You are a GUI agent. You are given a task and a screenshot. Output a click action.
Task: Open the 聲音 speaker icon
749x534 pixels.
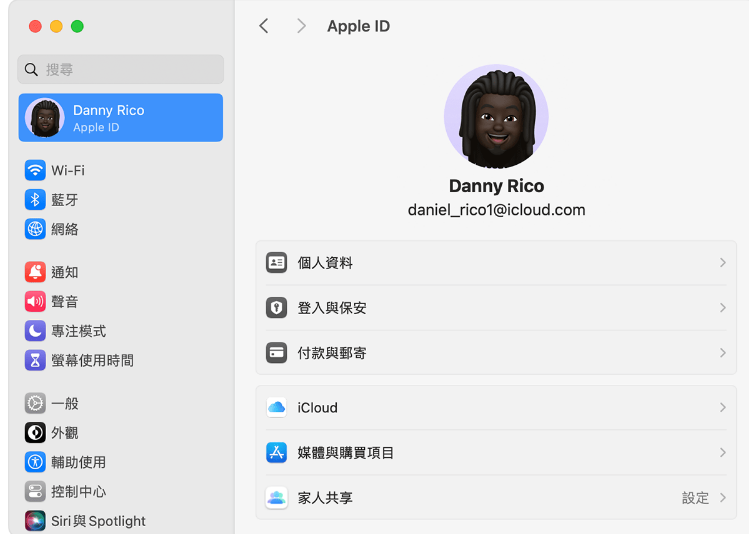35,301
